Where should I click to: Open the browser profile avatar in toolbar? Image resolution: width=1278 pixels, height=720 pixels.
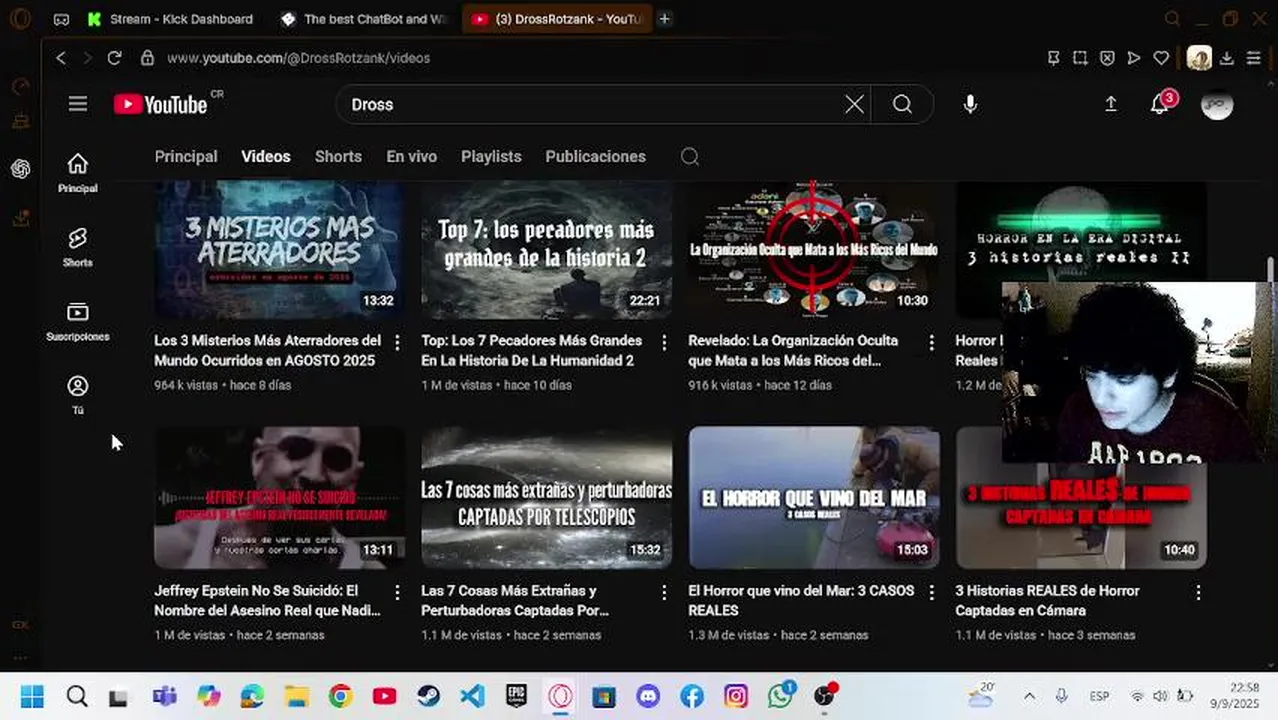(x=1199, y=58)
